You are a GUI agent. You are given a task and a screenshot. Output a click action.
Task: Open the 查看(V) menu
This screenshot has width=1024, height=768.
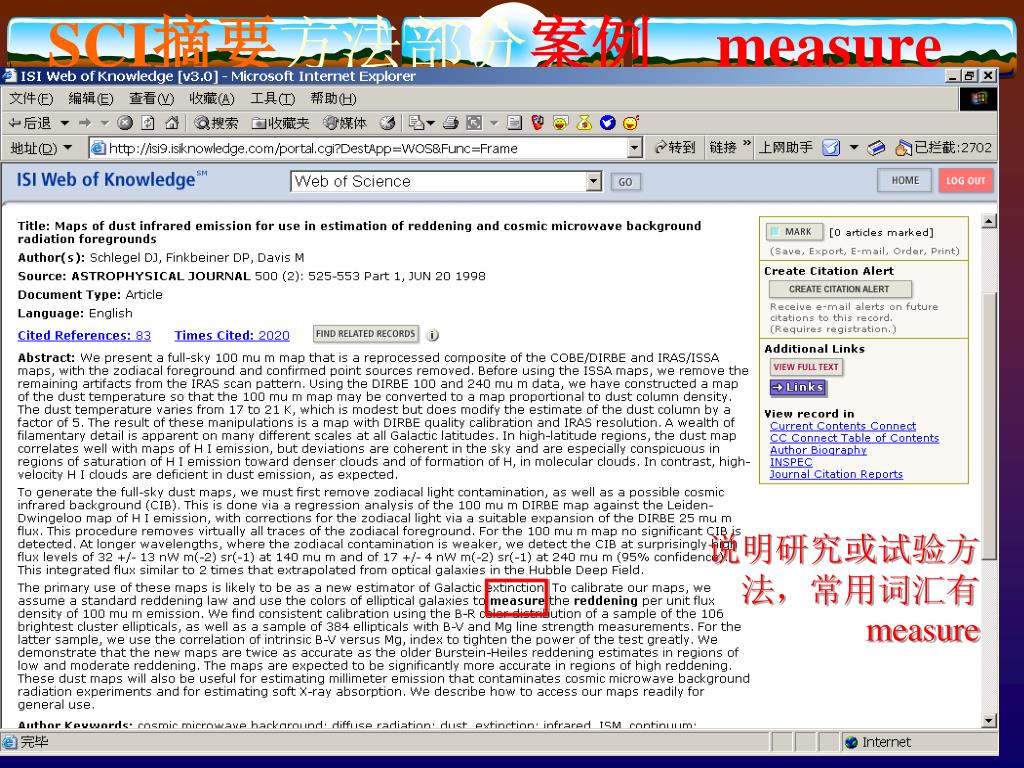[152, 99]
